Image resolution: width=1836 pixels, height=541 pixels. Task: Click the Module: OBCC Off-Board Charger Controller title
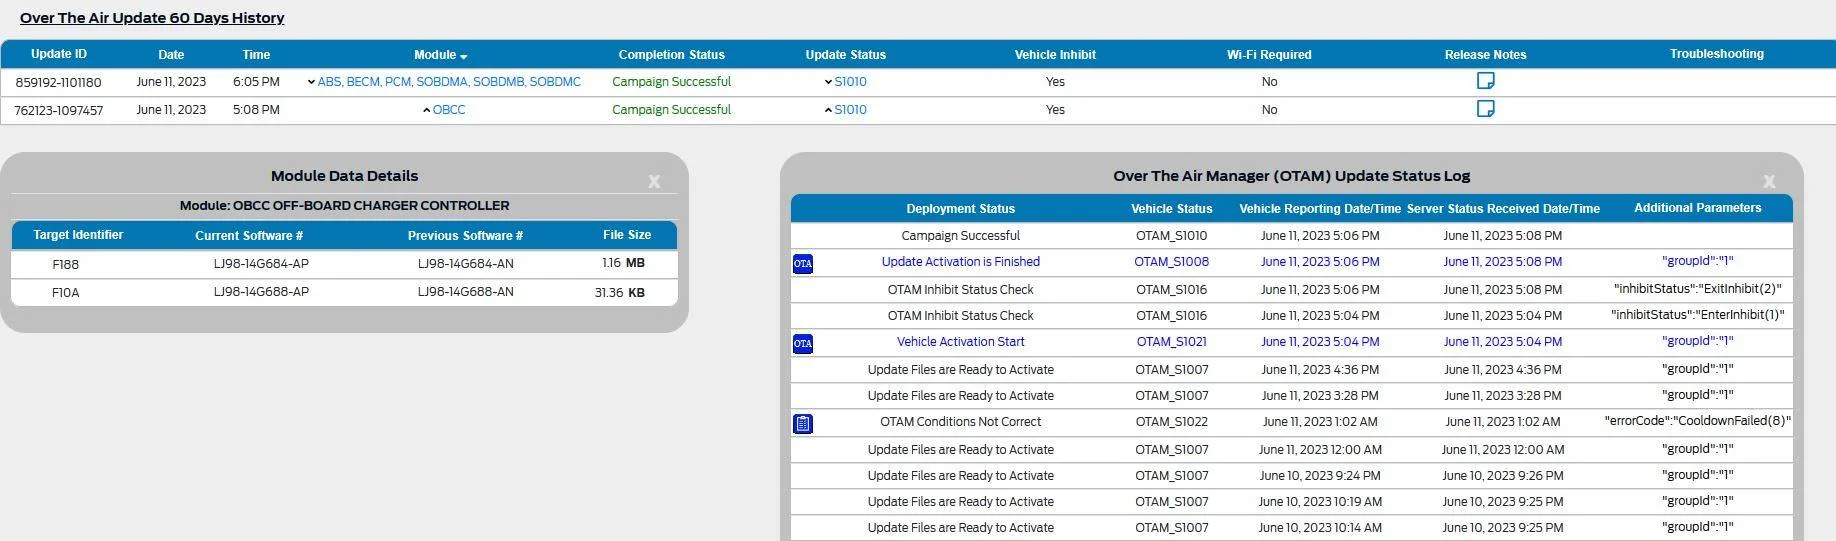344,206
